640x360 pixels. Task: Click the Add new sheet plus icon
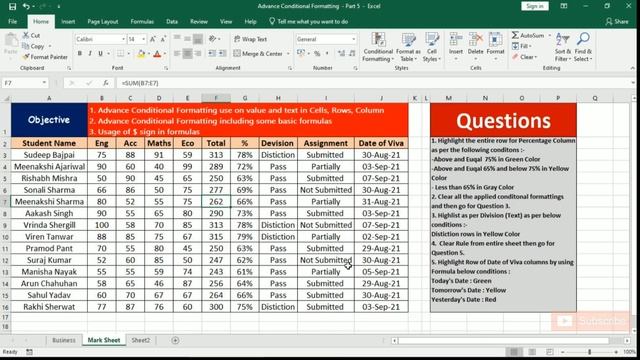pos(175,340)
